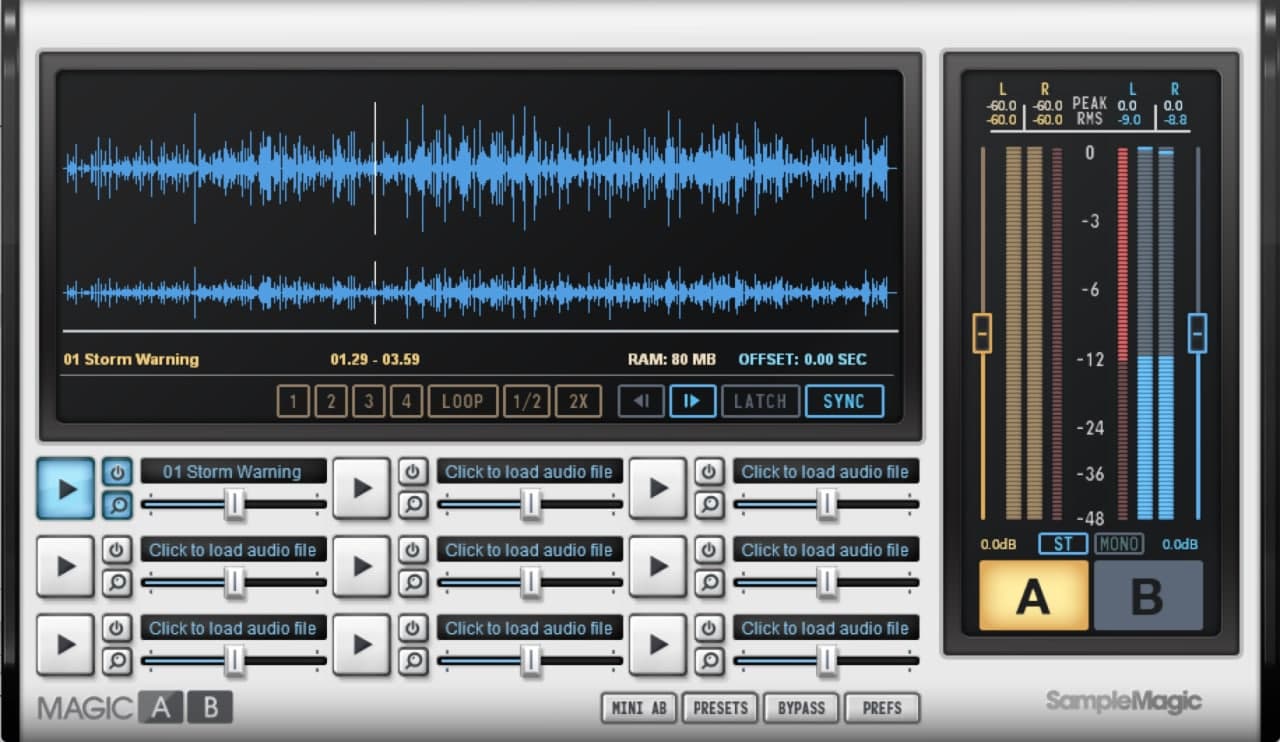Open the MINI AB view

tap(639, 708)
